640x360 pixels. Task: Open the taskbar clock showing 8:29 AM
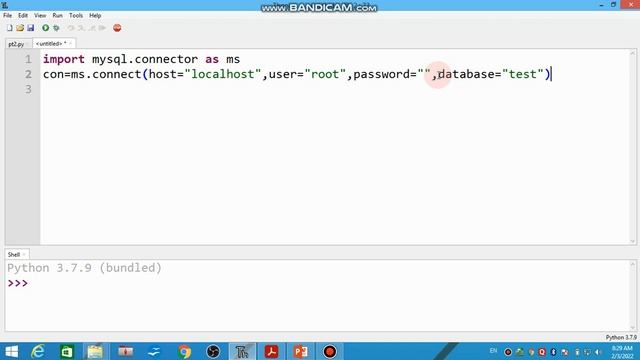(x=622, y=352)
